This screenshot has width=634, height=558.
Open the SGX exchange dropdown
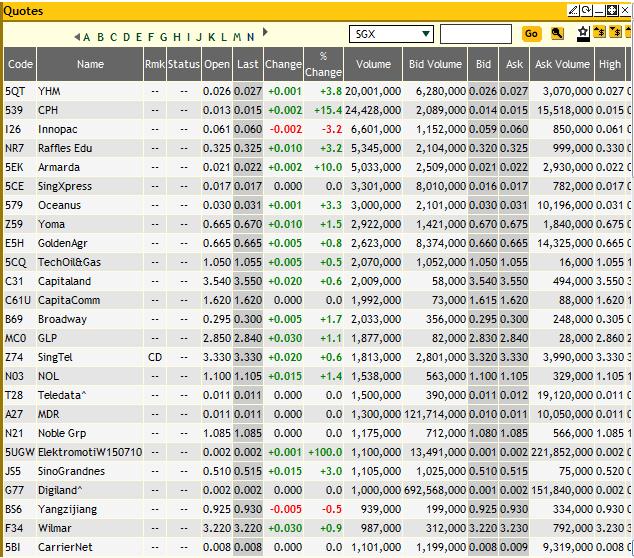click(x=391, y=34)
